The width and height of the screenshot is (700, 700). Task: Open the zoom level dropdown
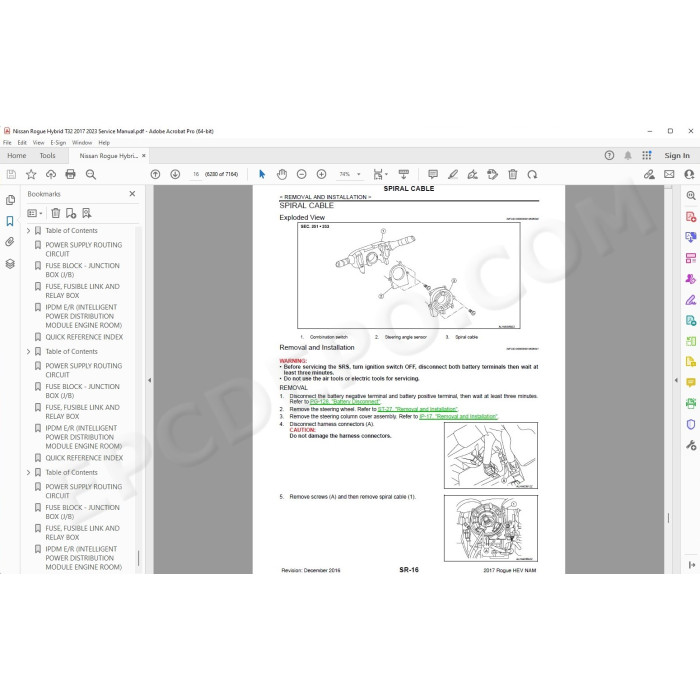click(x=358, y=174)
